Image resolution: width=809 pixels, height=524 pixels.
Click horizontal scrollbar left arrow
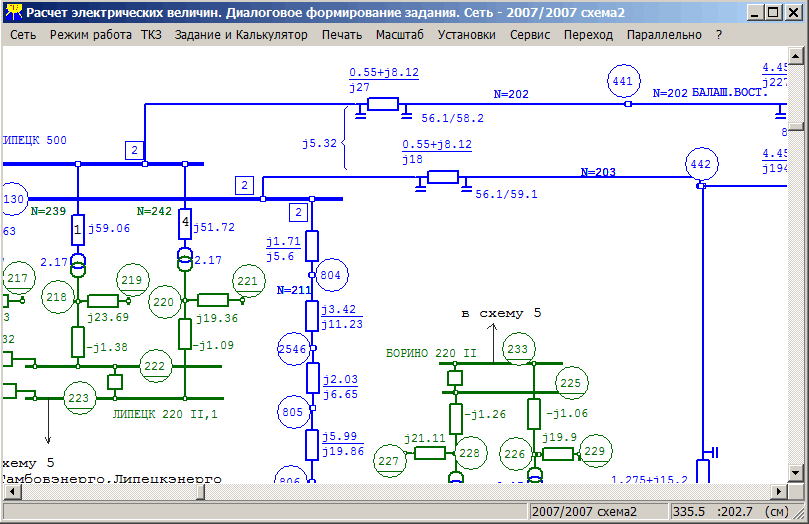tap(9, 492)
